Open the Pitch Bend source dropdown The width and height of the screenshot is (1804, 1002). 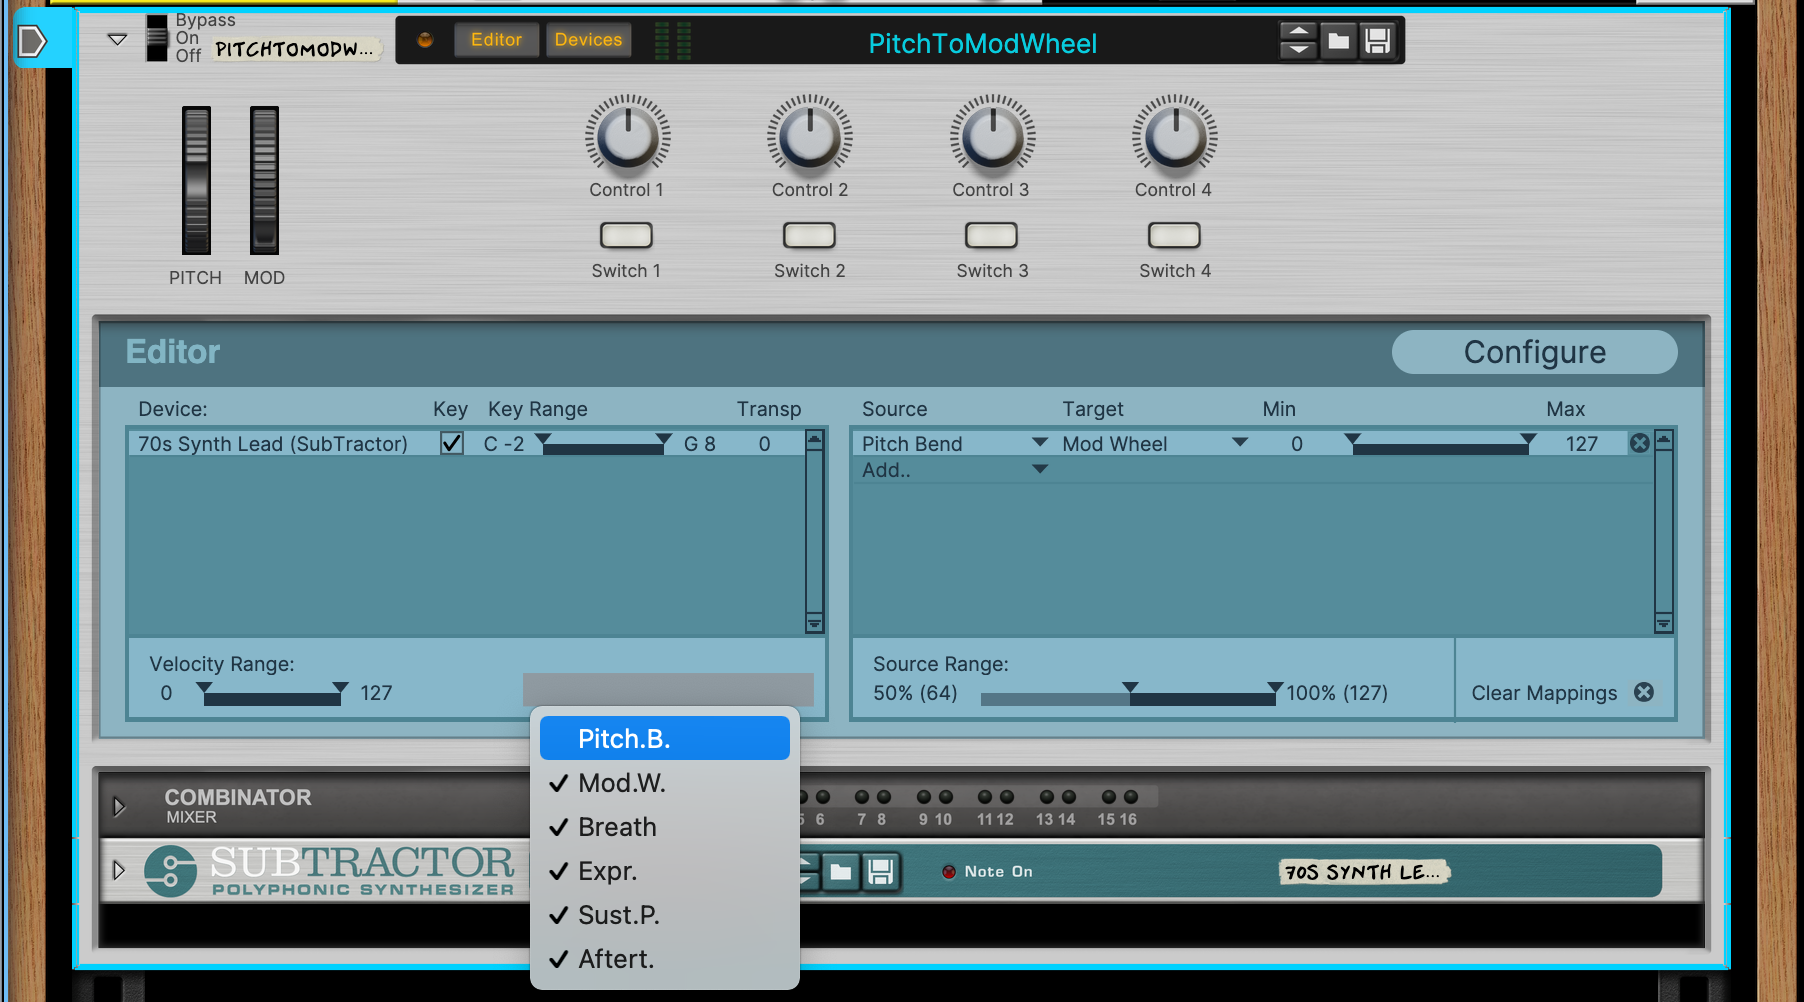[x=954, y=443]
